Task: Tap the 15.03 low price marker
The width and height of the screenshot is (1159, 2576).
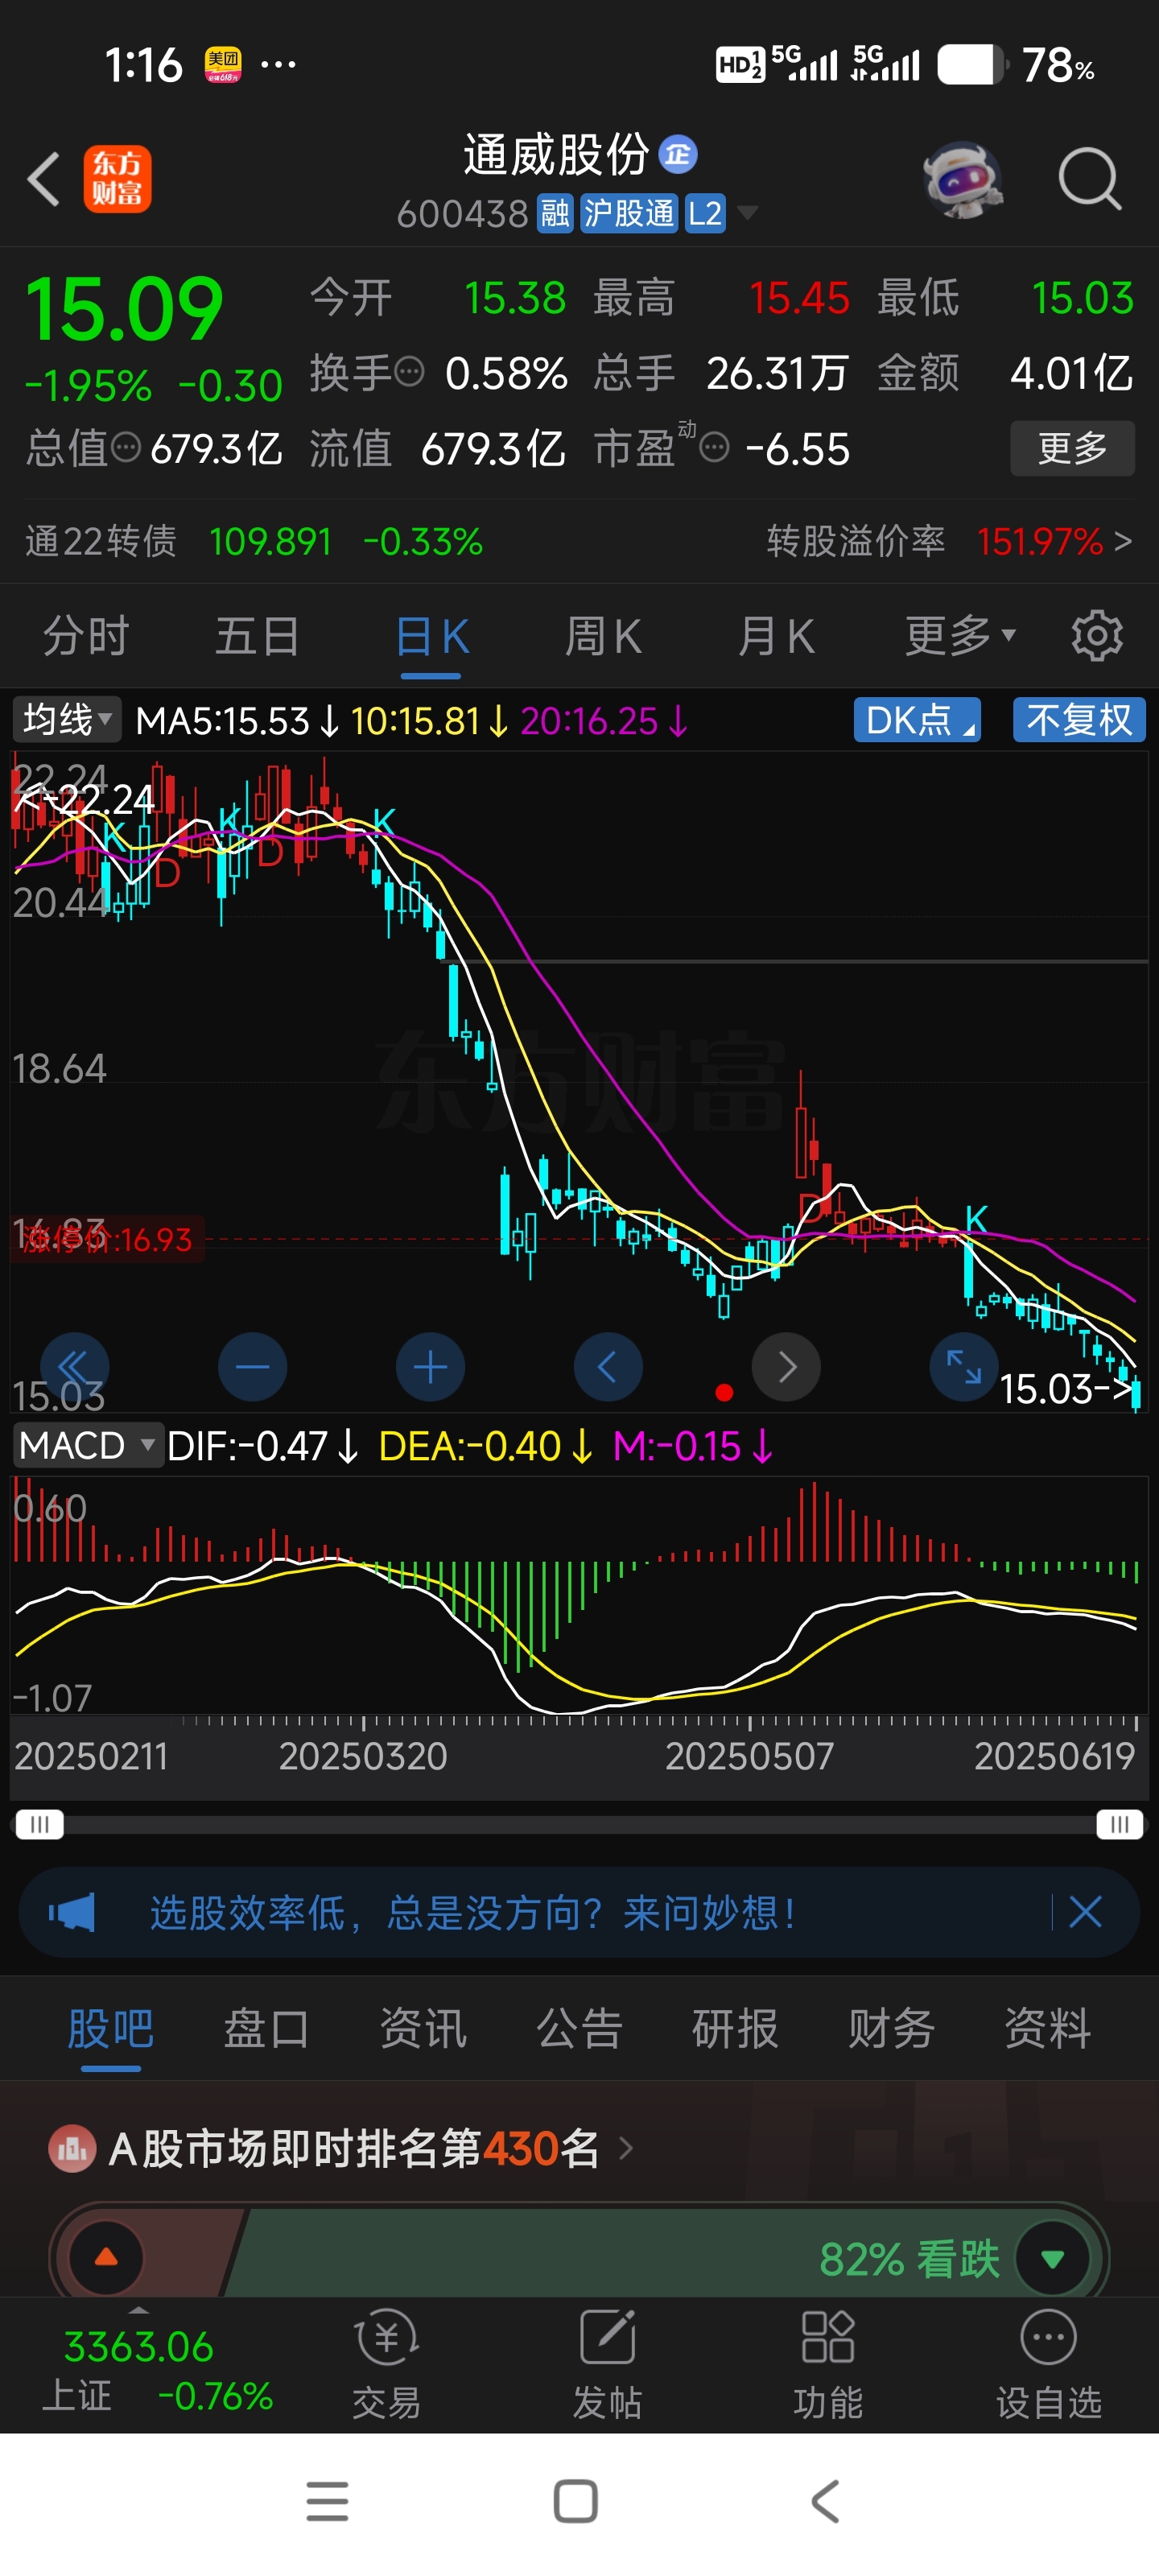Action: pos(1064,1388)
